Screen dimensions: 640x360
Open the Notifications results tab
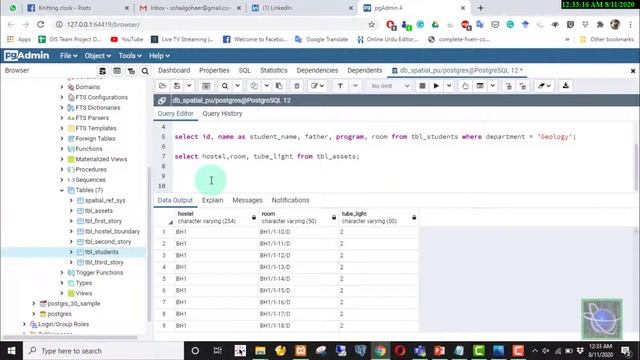tap(290, 200)
